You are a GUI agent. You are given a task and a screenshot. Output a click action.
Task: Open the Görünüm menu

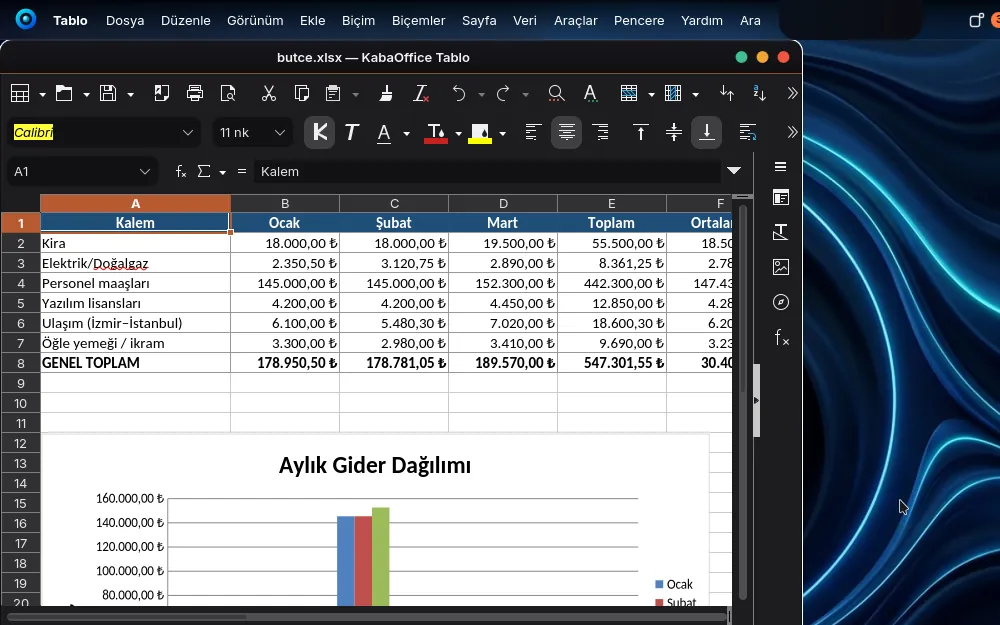click(255, 20)
